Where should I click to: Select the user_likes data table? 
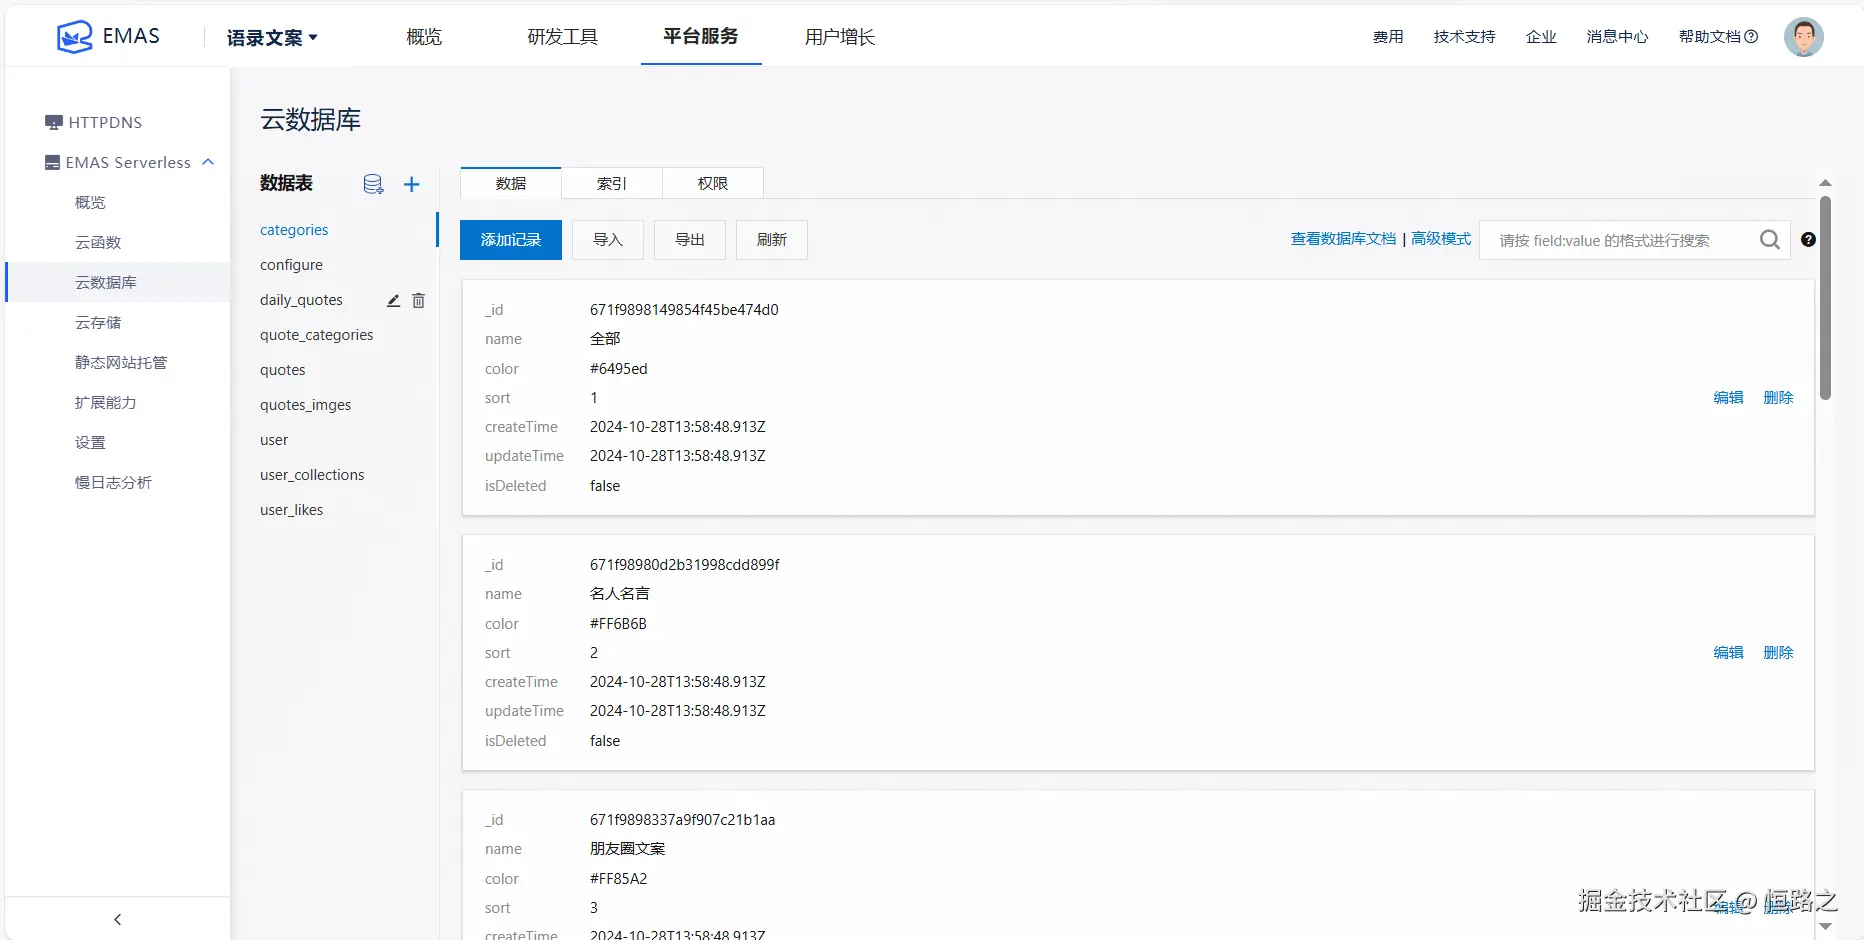[x=291, y=510]
